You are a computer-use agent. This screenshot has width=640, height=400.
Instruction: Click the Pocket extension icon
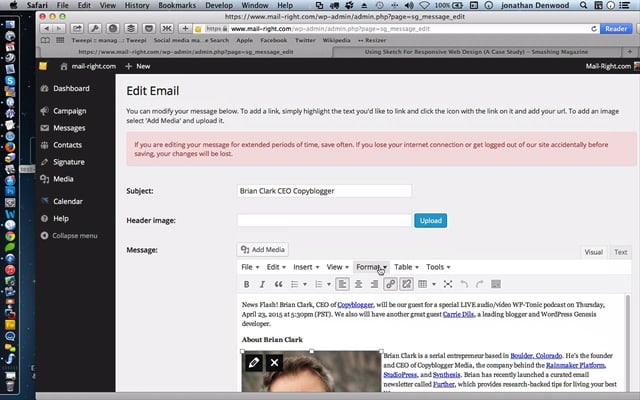[149, 29]
